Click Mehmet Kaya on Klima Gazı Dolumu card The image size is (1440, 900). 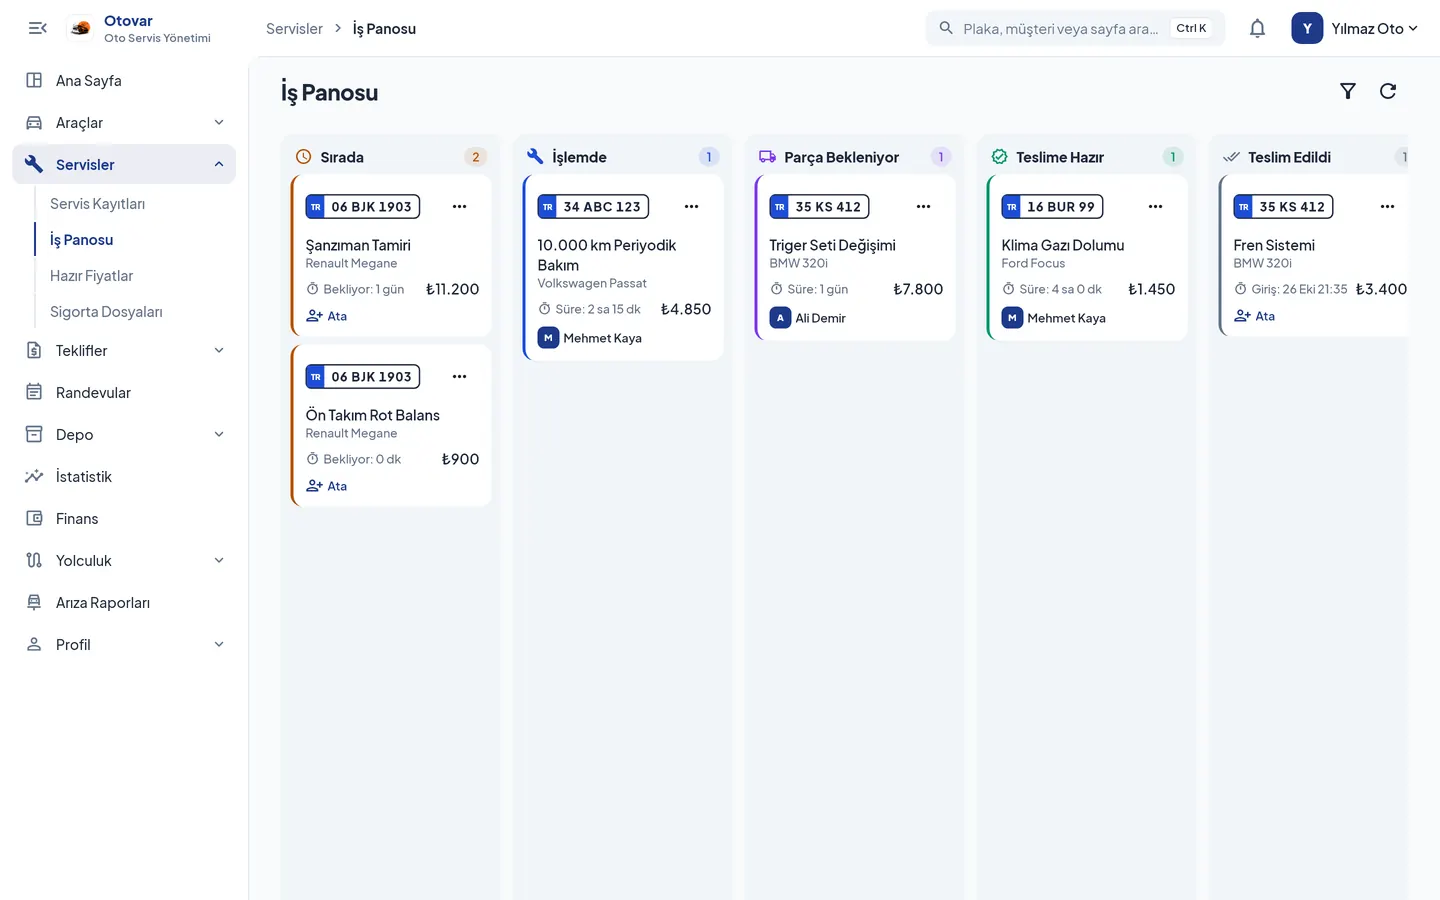(x=1054, y=318)
